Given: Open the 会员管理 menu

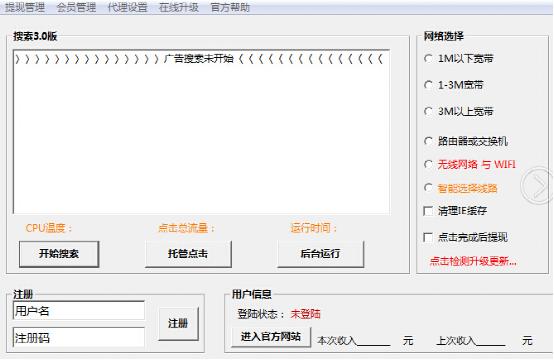Looking at the screenshot, I should click(76, 7).
